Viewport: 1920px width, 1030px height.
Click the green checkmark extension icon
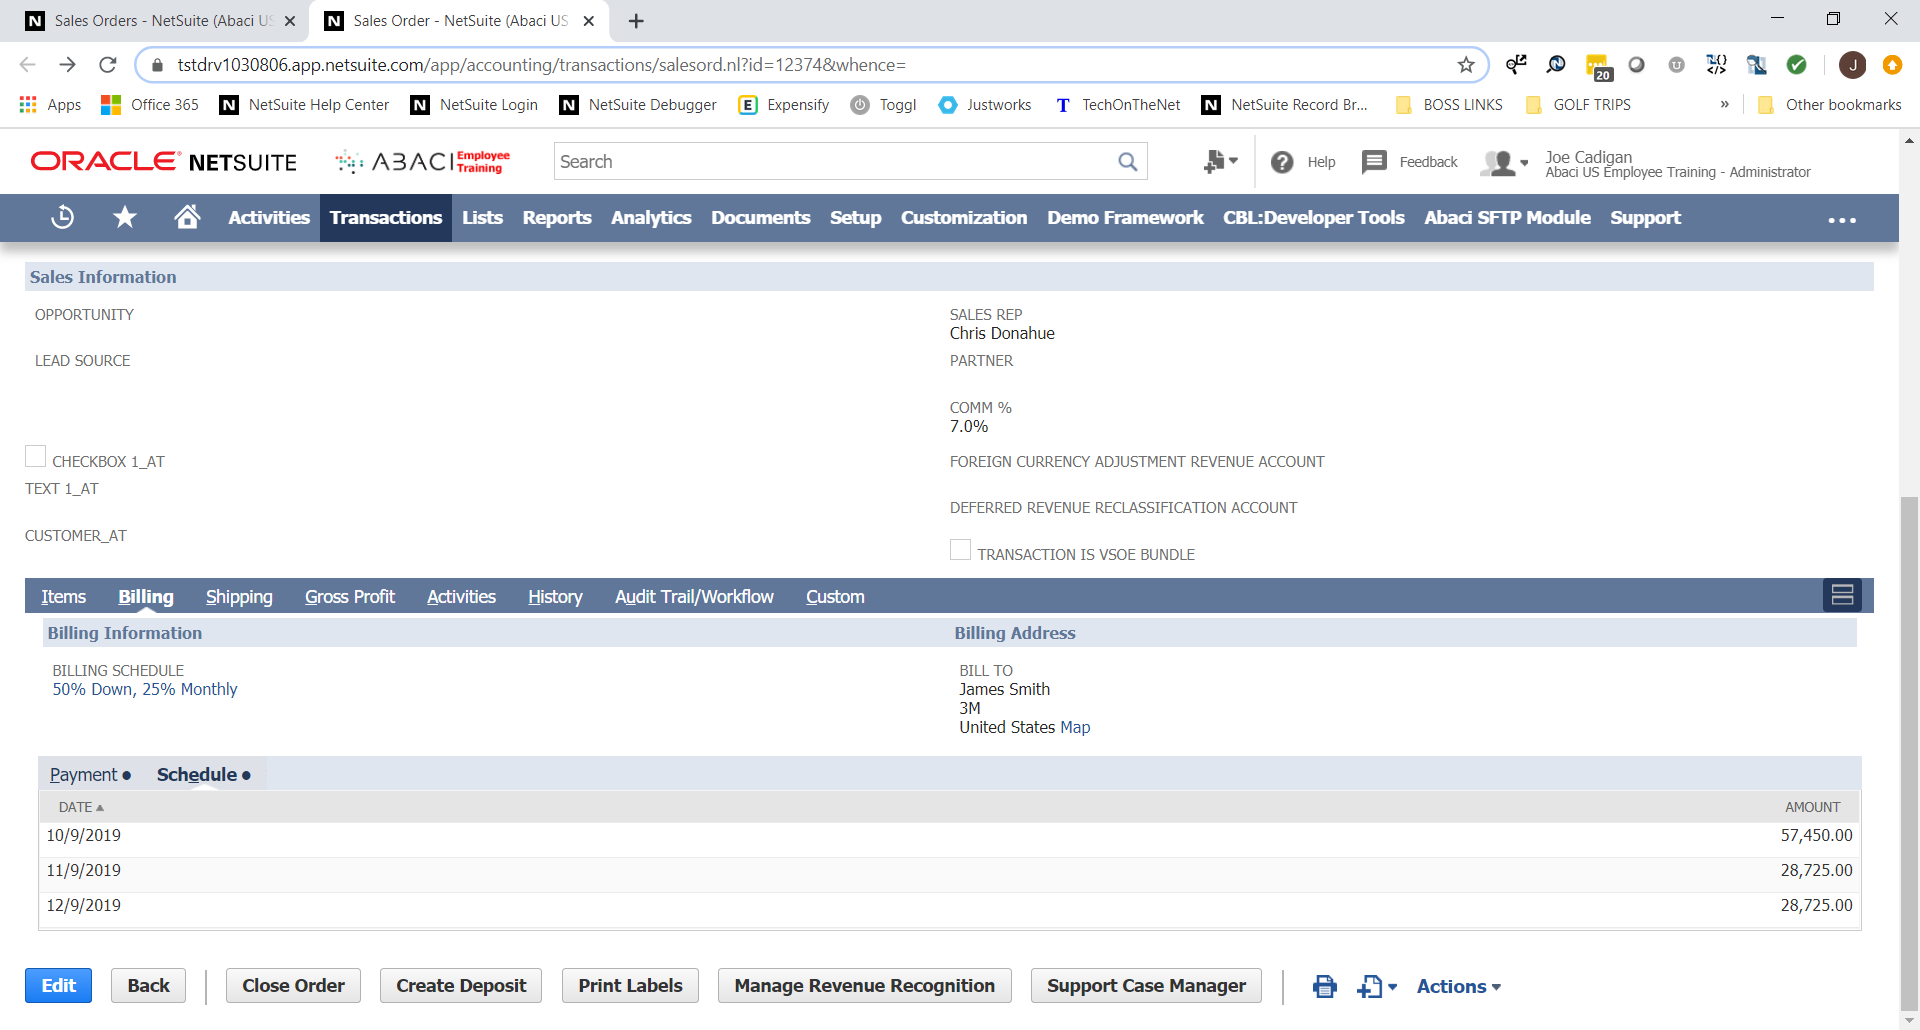point(1797,65)
